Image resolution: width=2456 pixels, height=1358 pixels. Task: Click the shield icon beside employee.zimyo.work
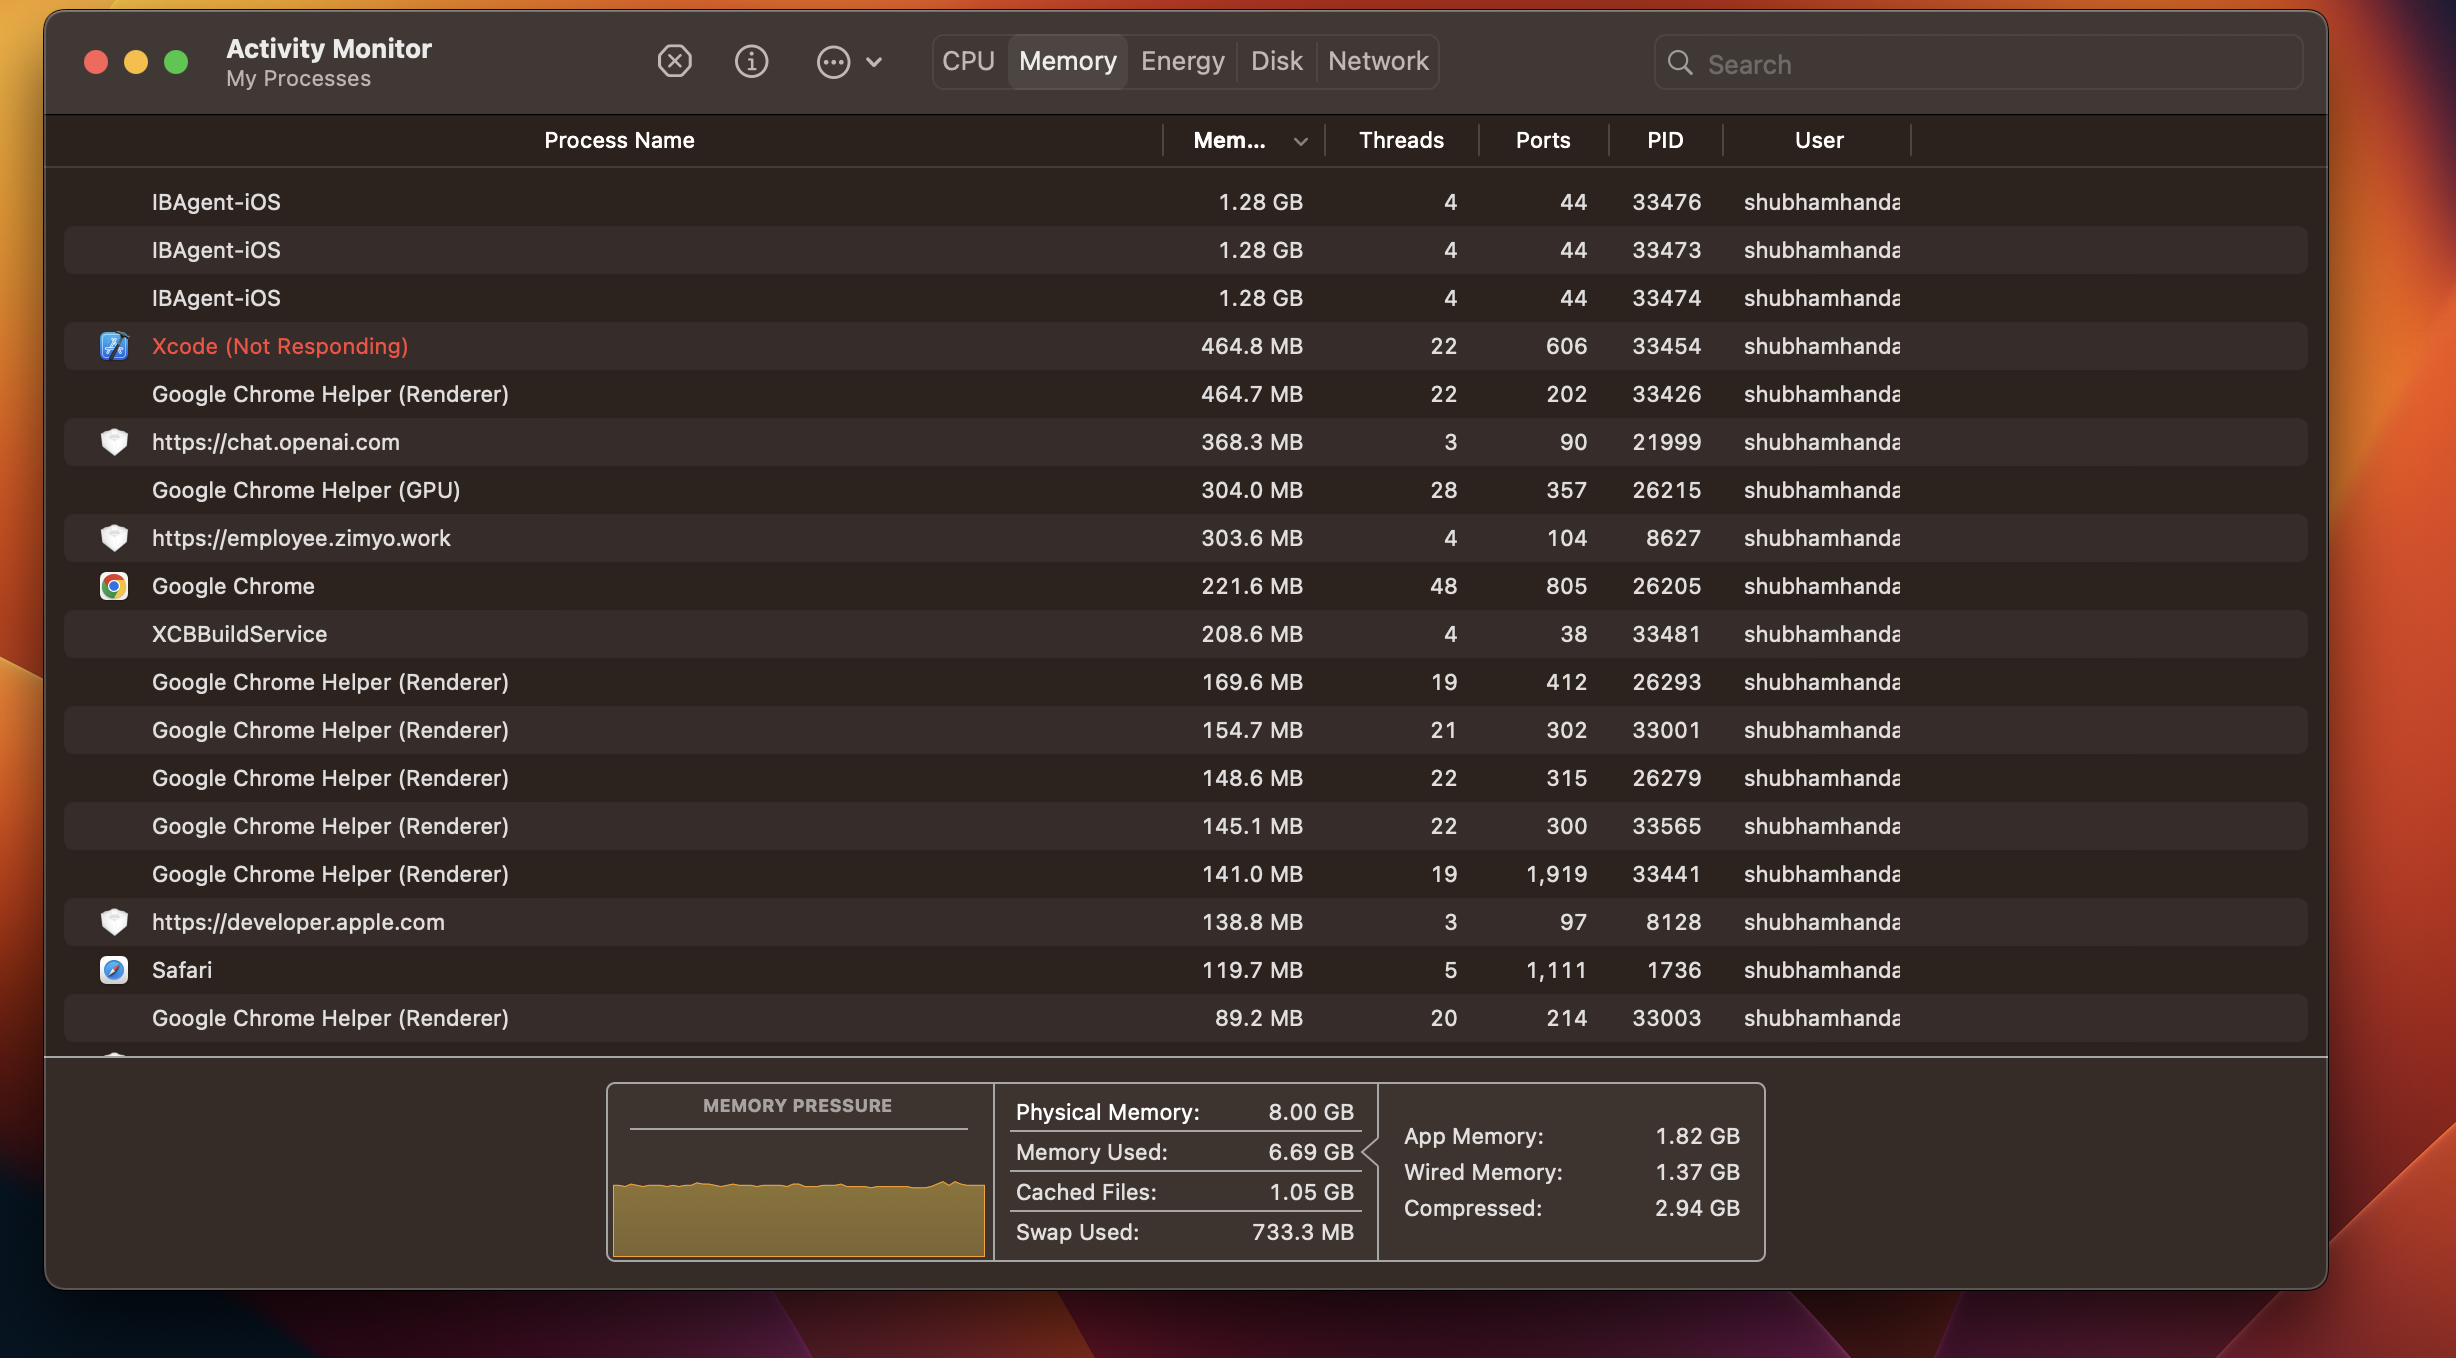pos(114,537)
